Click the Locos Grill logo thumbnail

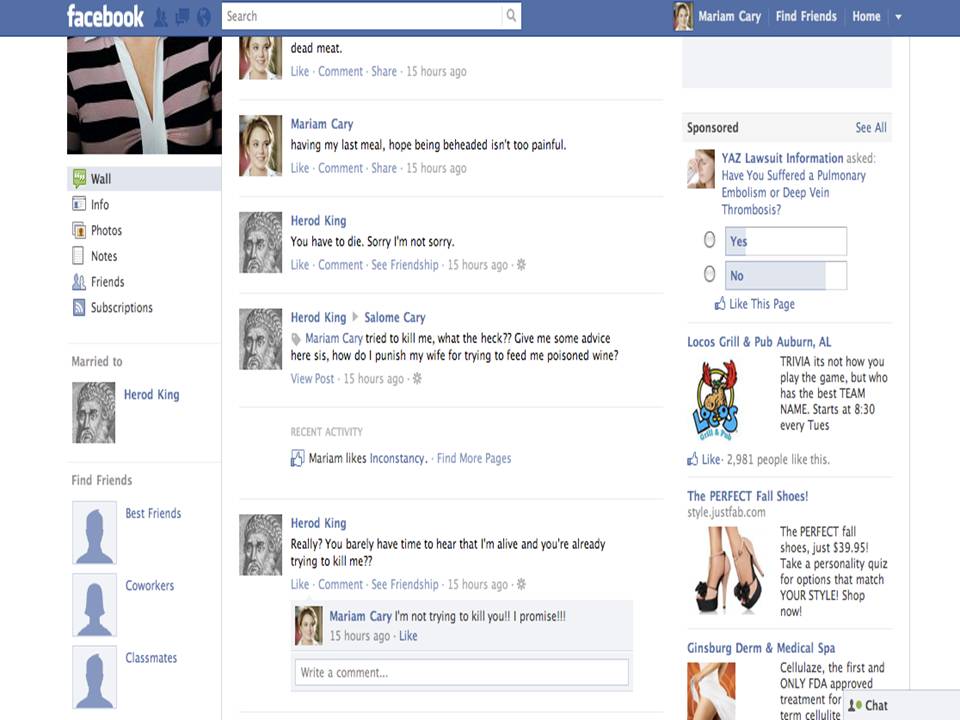[x=714, y=399]
